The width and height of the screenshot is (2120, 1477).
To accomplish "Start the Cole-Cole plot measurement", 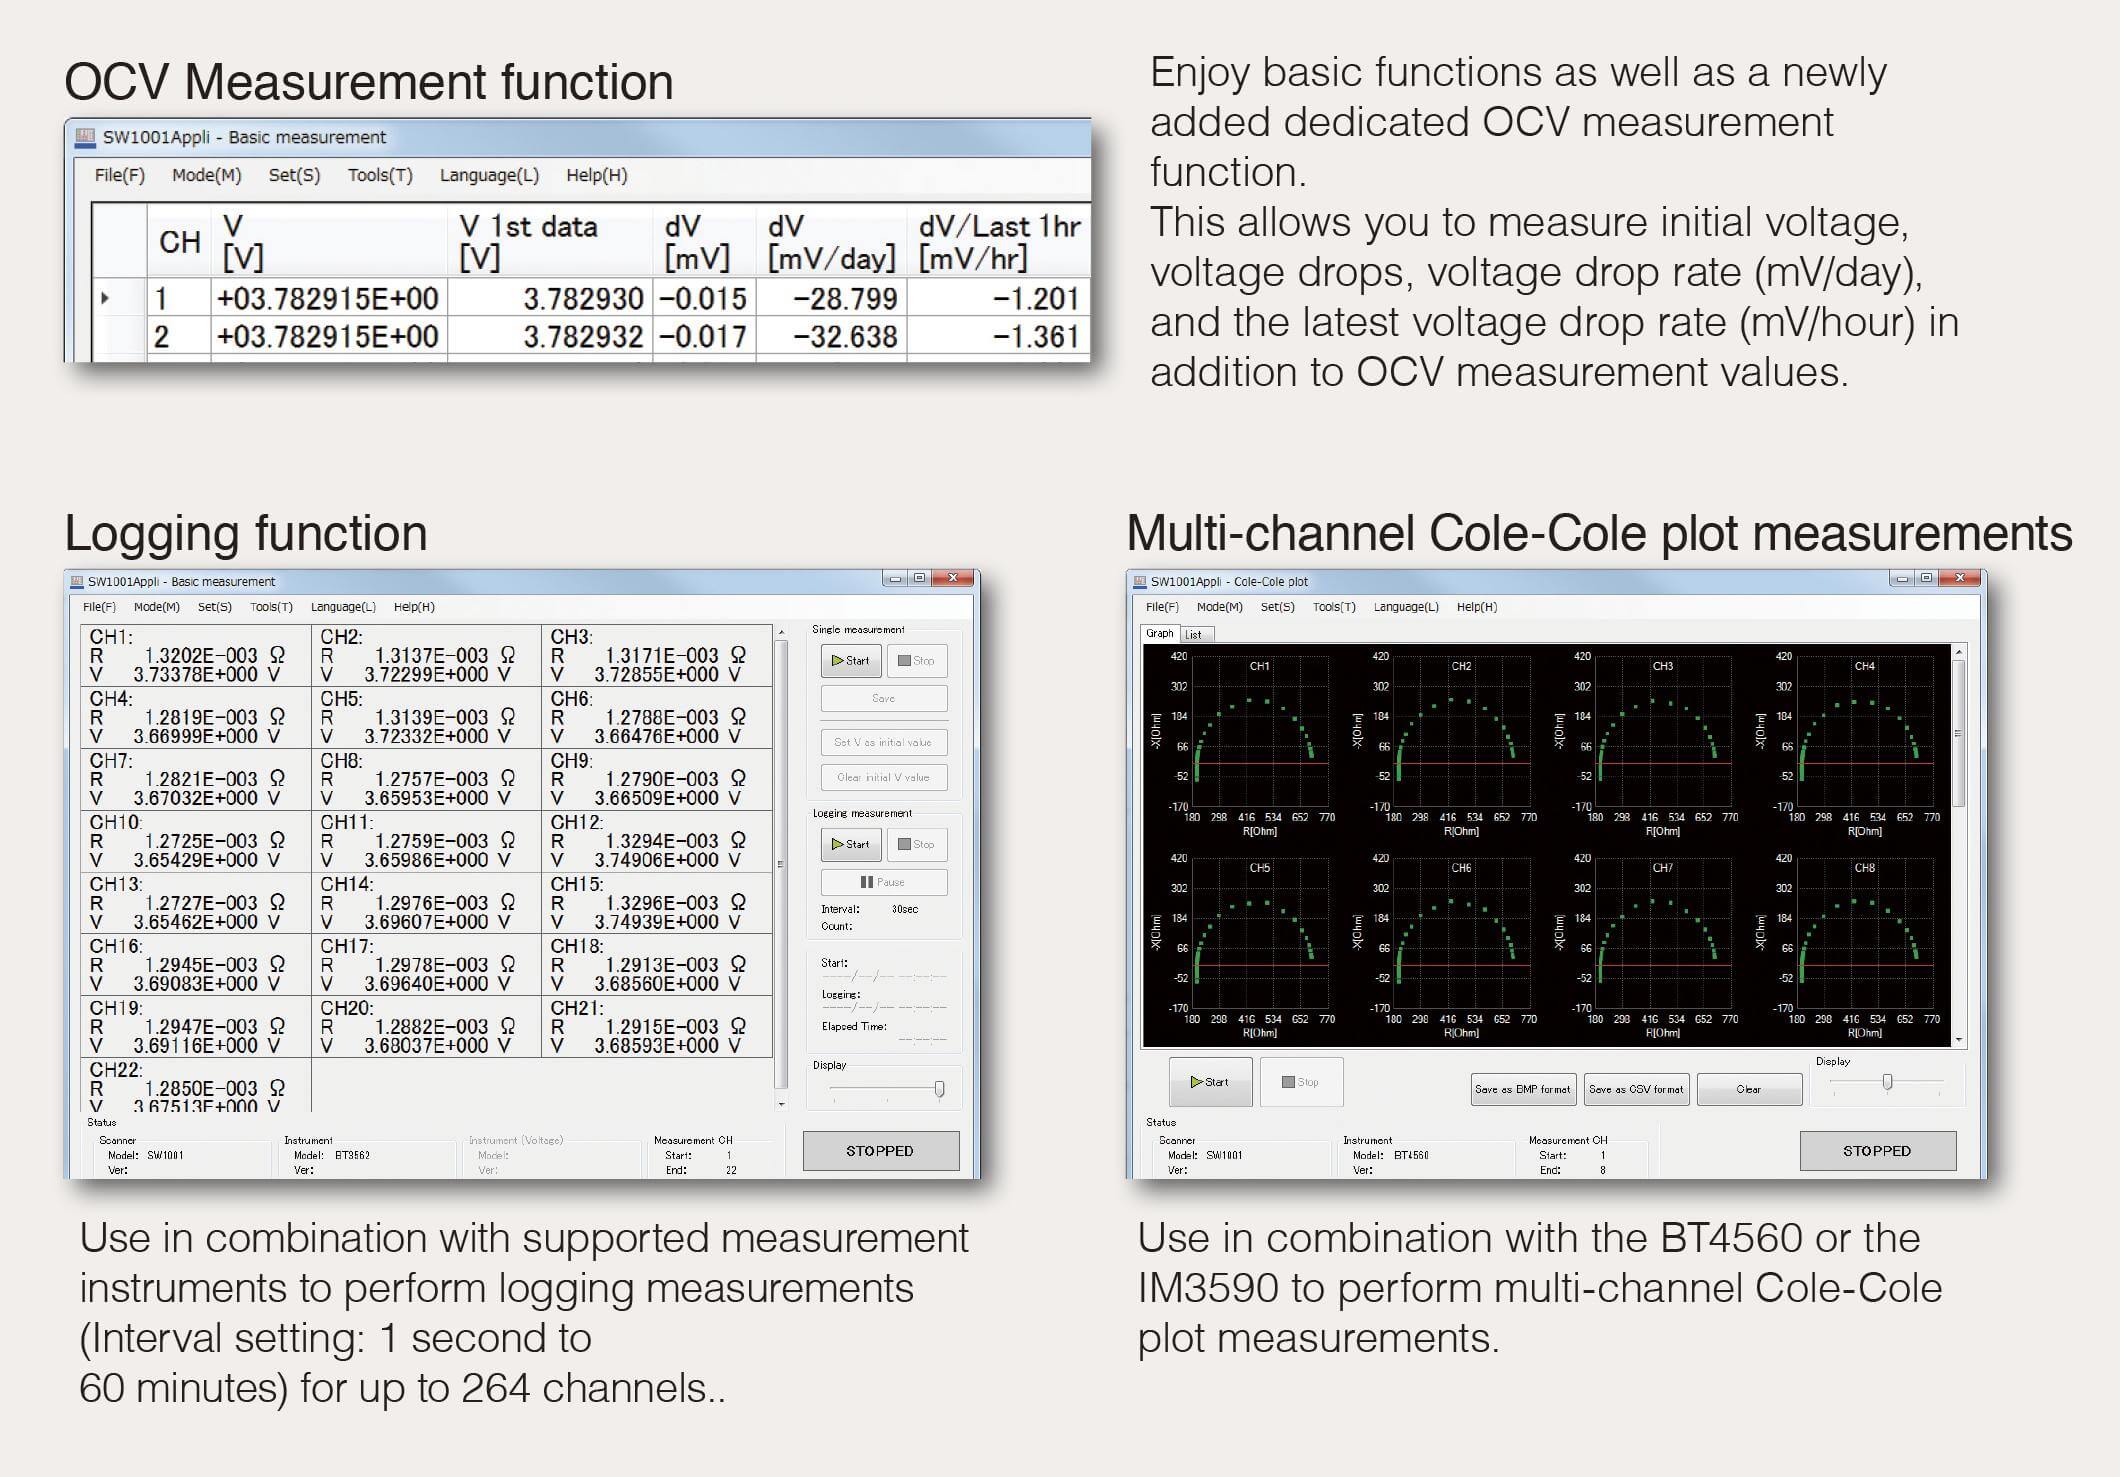I will pyautogui.click(x=1210, y=1082).
